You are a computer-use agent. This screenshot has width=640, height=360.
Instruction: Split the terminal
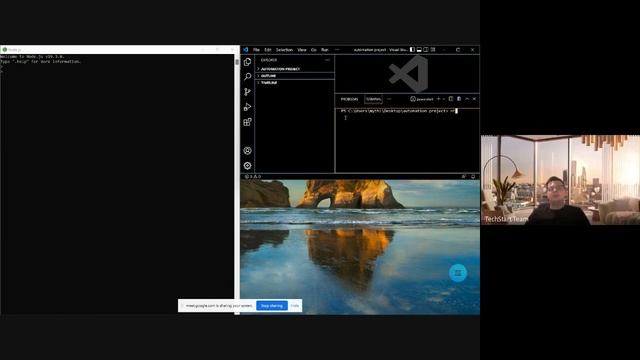coord(451,99)
